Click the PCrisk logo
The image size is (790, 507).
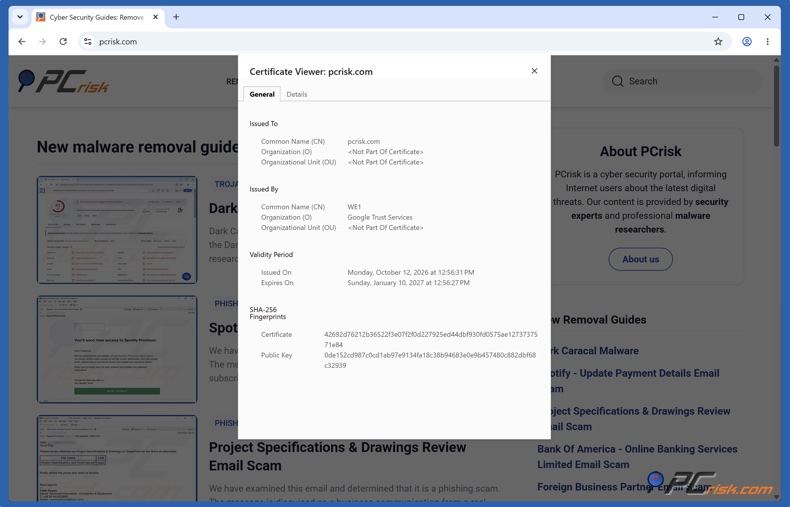pos(63,81)
